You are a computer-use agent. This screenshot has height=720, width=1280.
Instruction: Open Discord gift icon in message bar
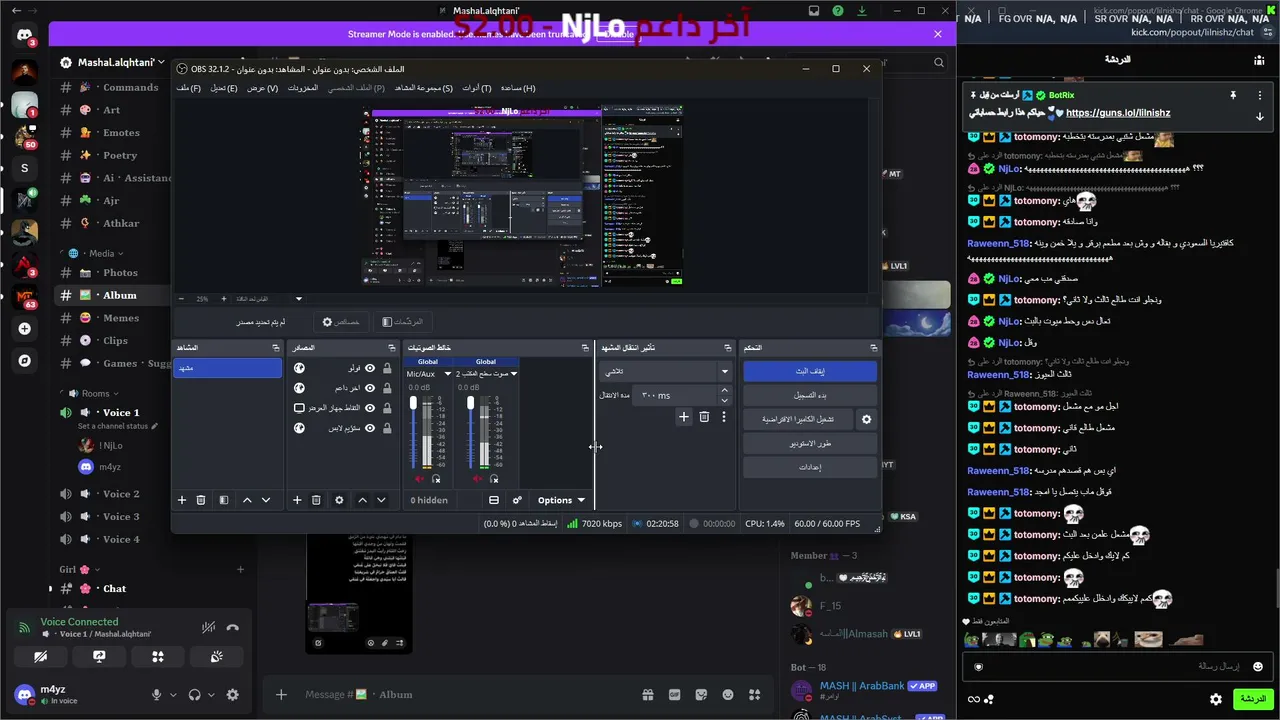[x=648, y=695]
